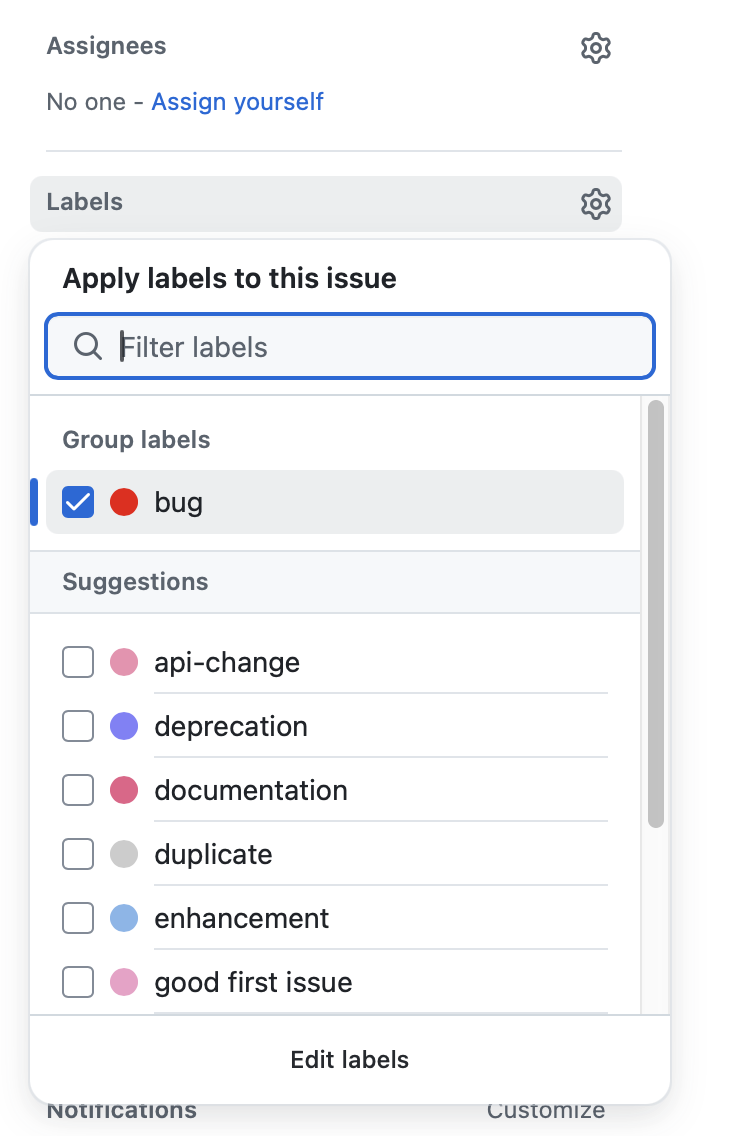Select the documentation label row text
The width and height of the screenshot is (730, 1136).
[251, 790]
